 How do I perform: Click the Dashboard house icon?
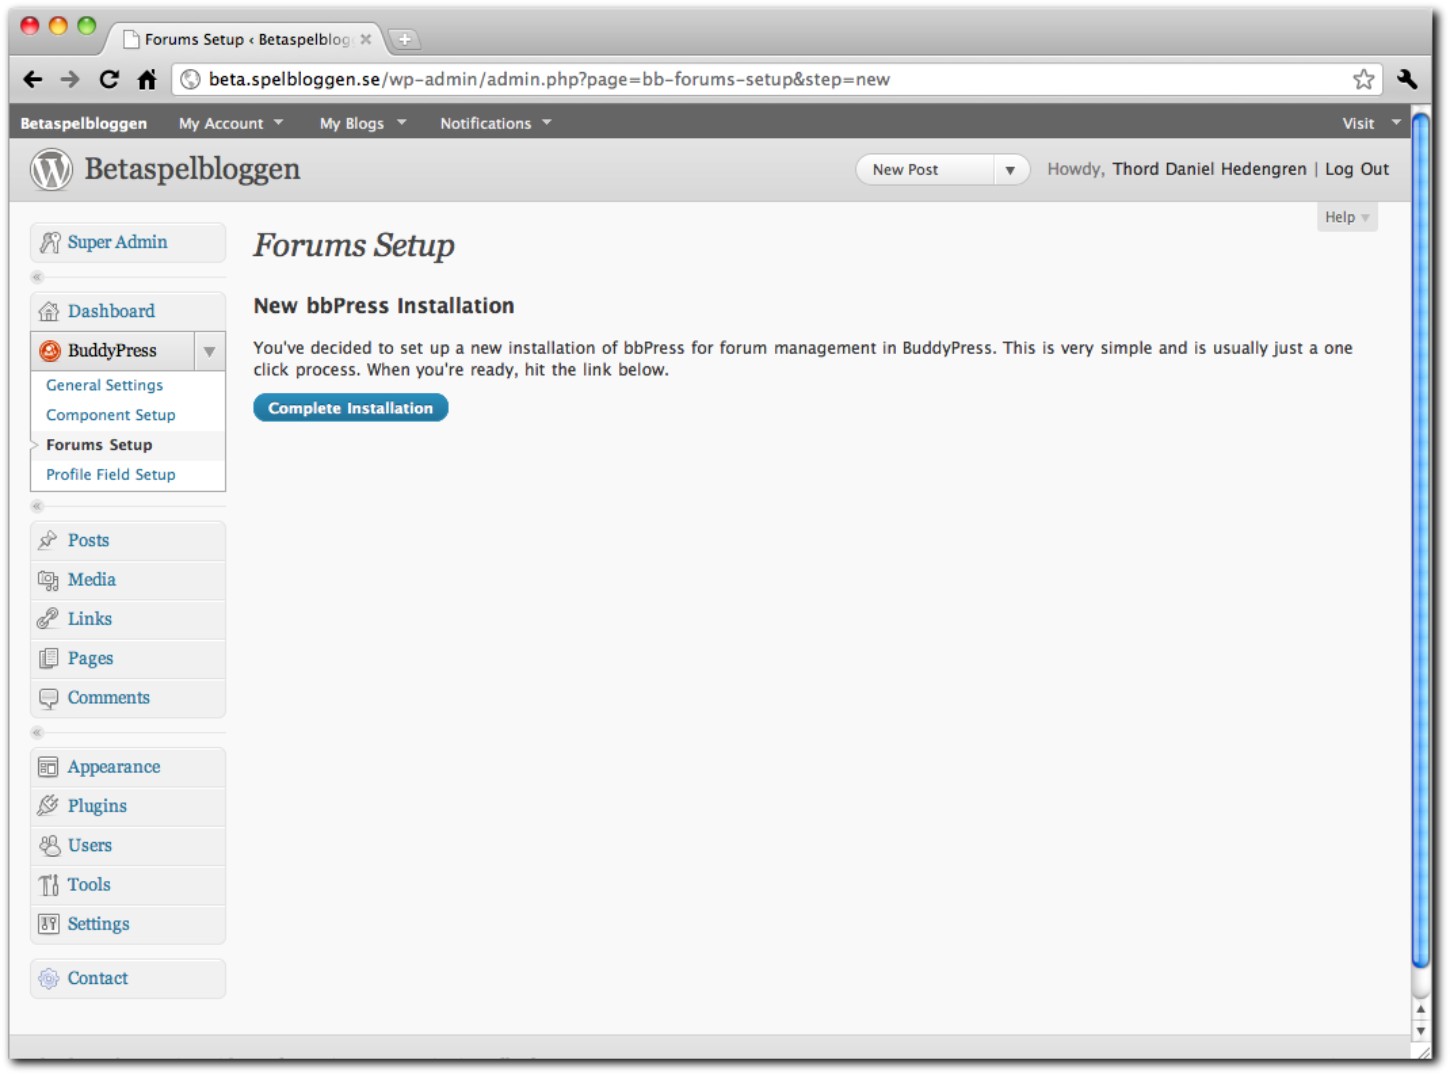tap(49, 311)
